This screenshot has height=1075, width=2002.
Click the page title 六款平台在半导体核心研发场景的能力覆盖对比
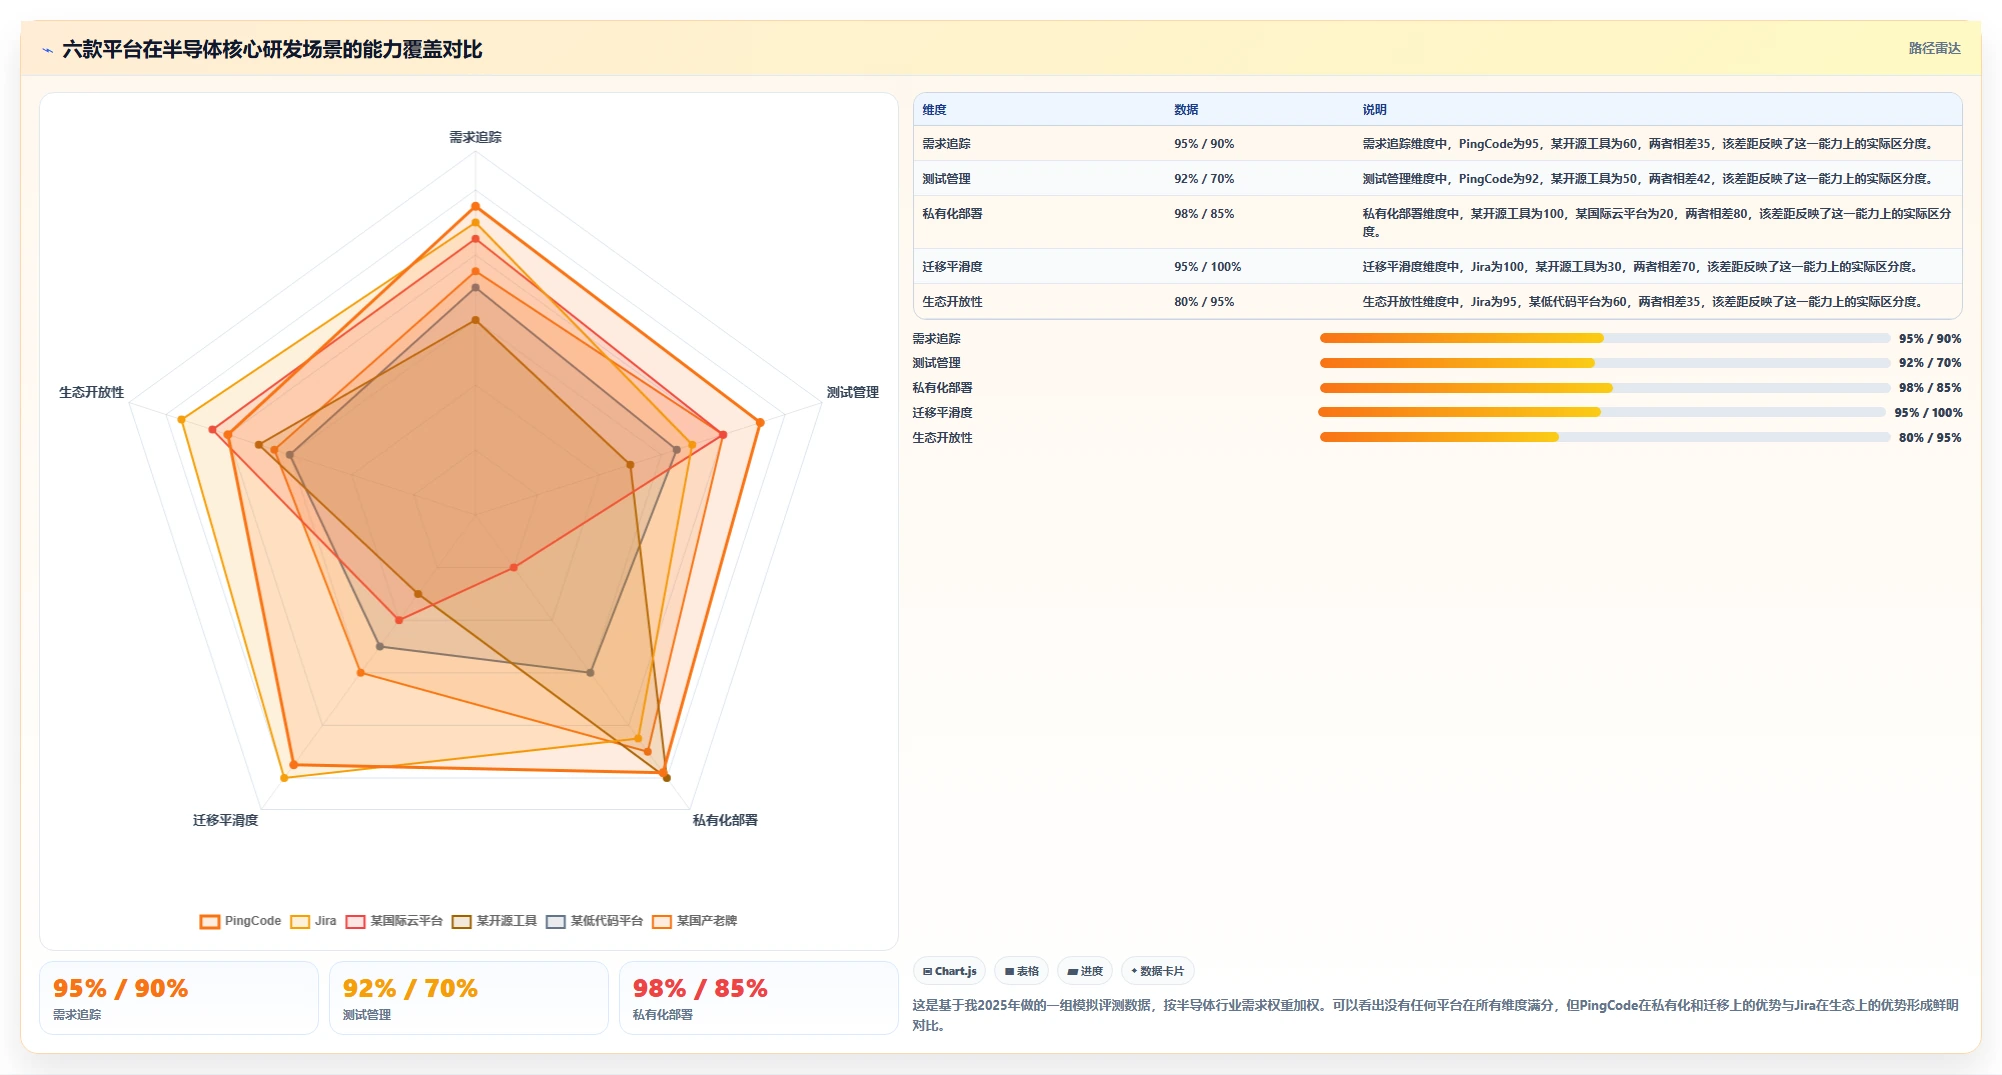point(272,50)
